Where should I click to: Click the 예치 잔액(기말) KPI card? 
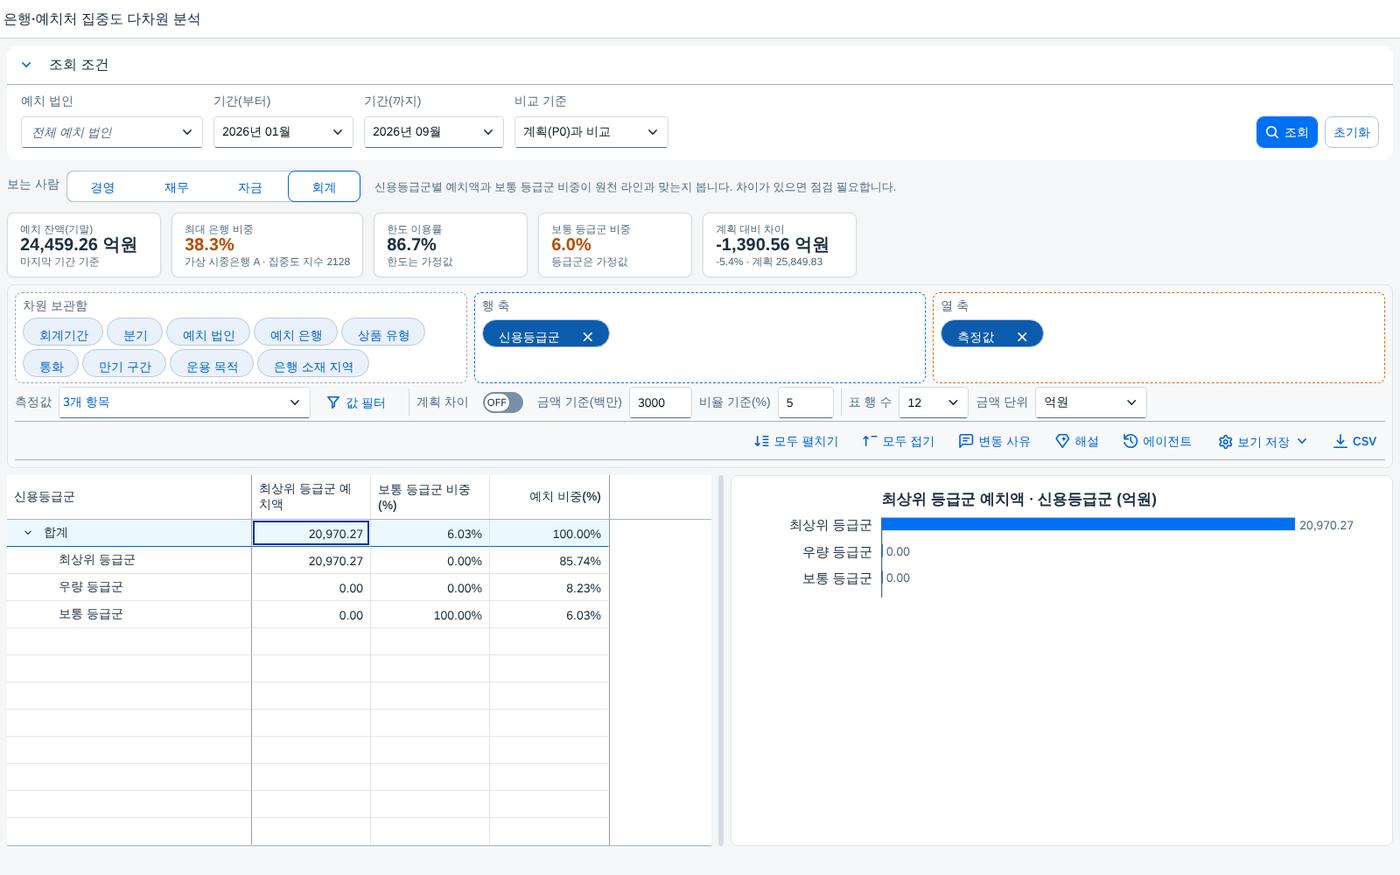(x=84, y=245)
